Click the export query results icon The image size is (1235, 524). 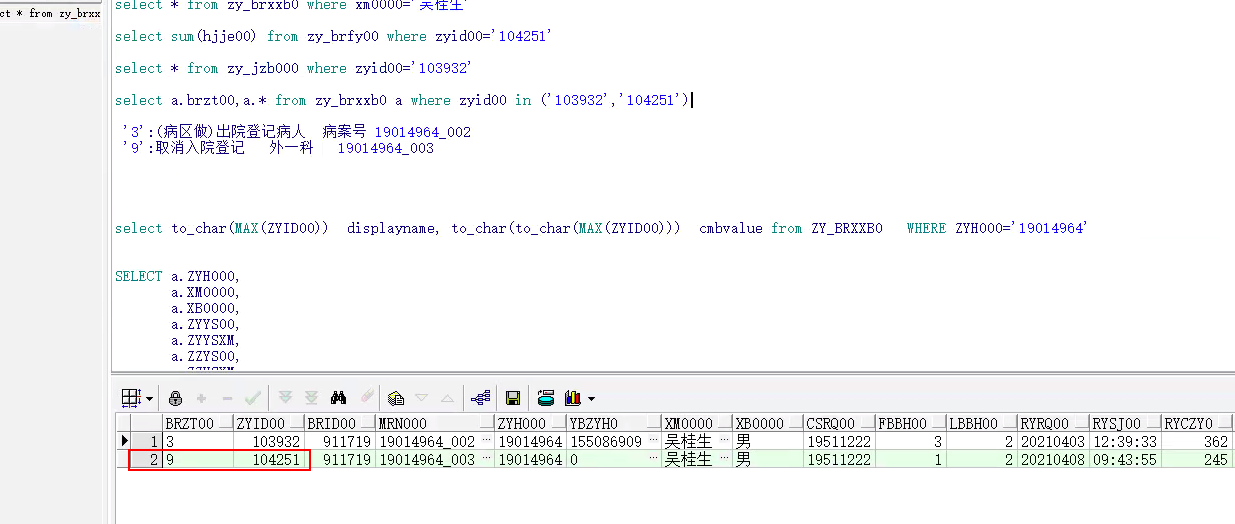pyautogui.click(x=546, y=397)
